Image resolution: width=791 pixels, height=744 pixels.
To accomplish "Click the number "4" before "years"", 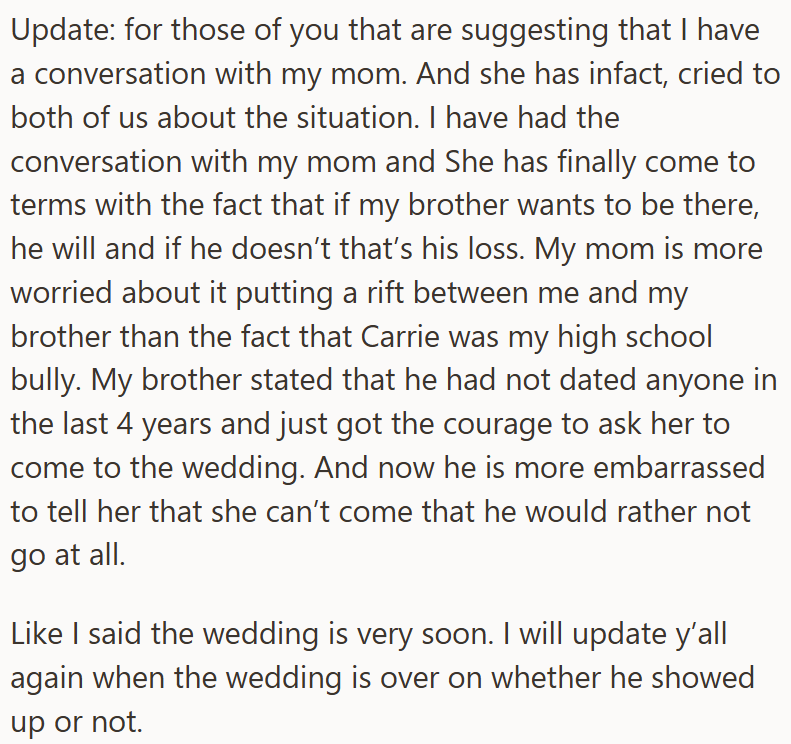I will pos(125,424).
